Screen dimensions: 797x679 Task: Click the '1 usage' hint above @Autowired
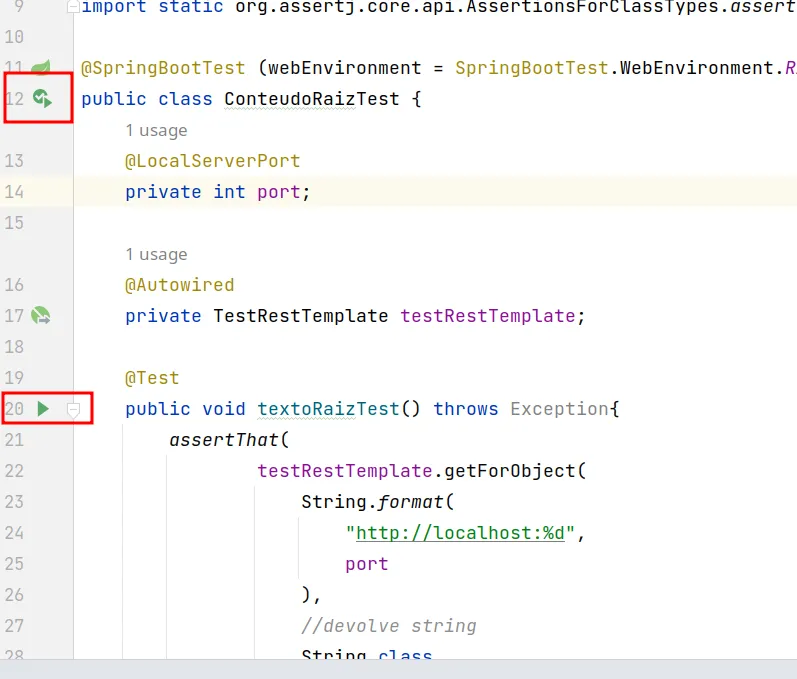157,254
